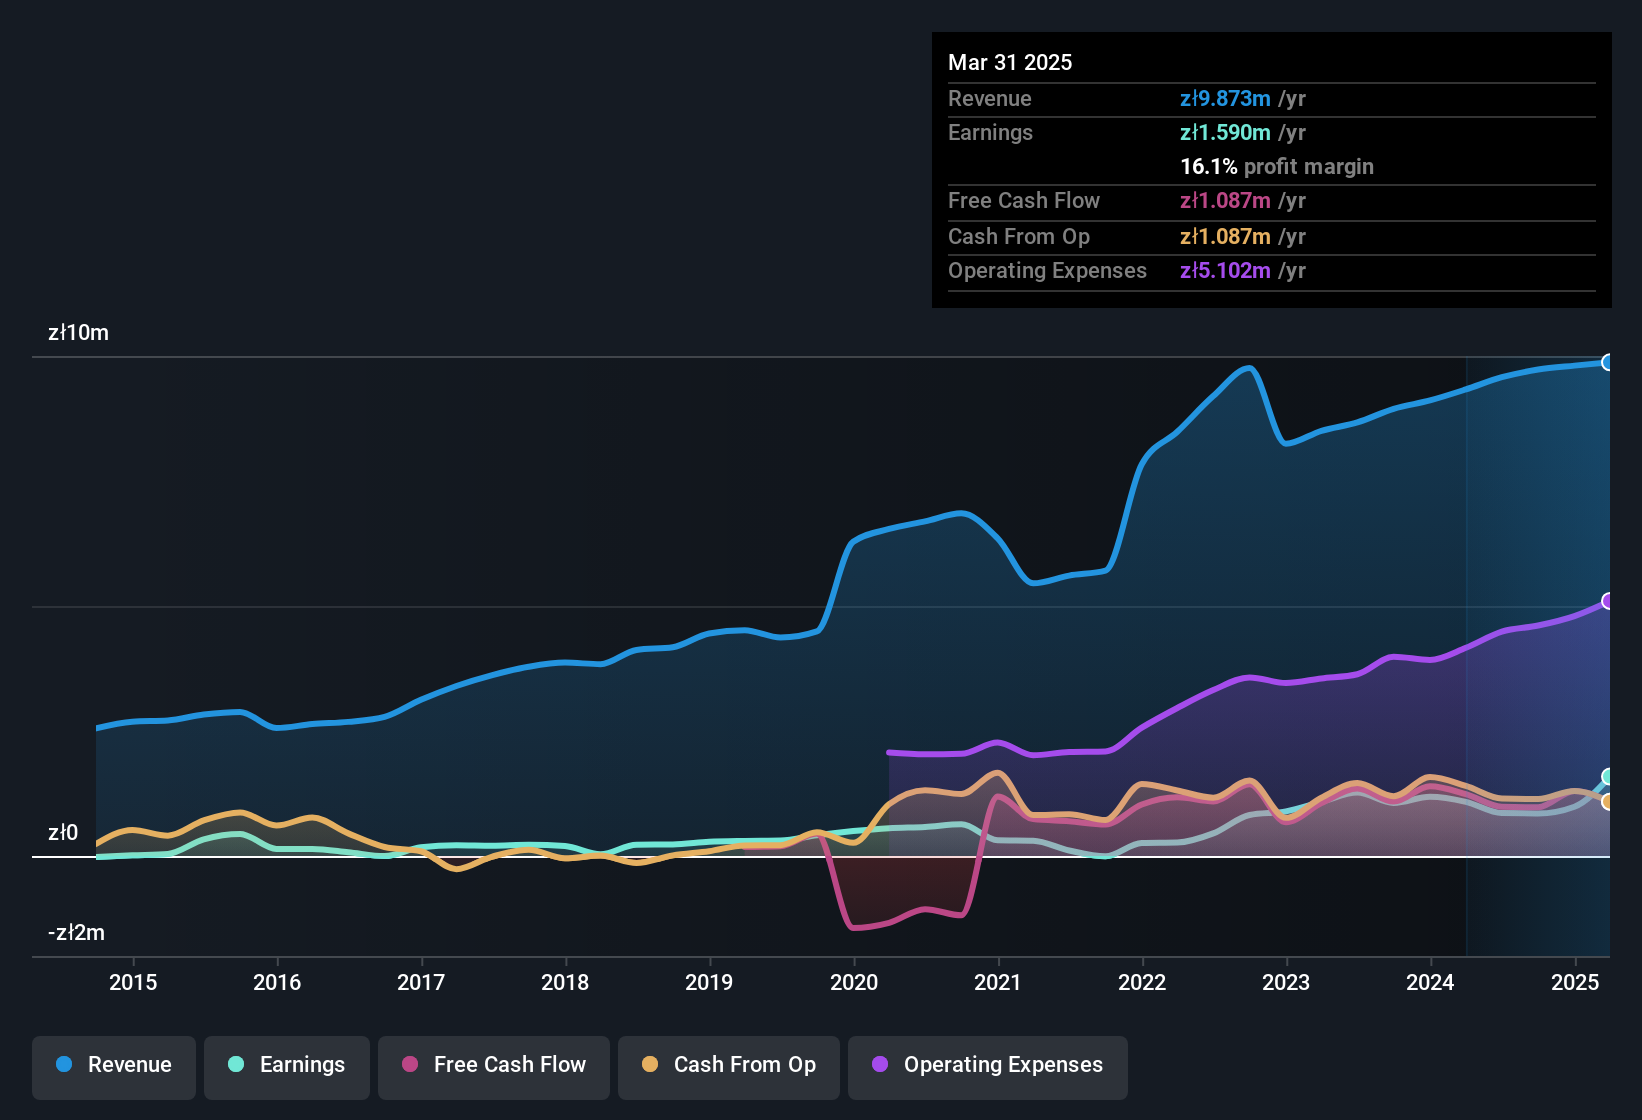Select the Operating Expenses legend tab
Viewport: 1642px width, 1120px height.
[x=987, y=1065]
